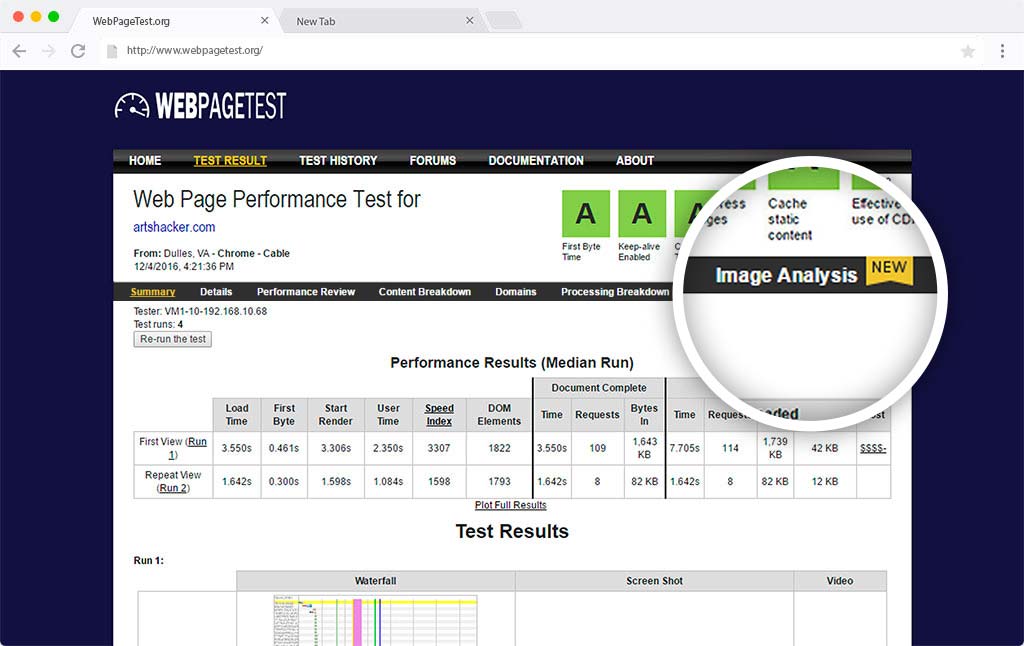Select the Summary sub-tab

(x=153, y=292)
